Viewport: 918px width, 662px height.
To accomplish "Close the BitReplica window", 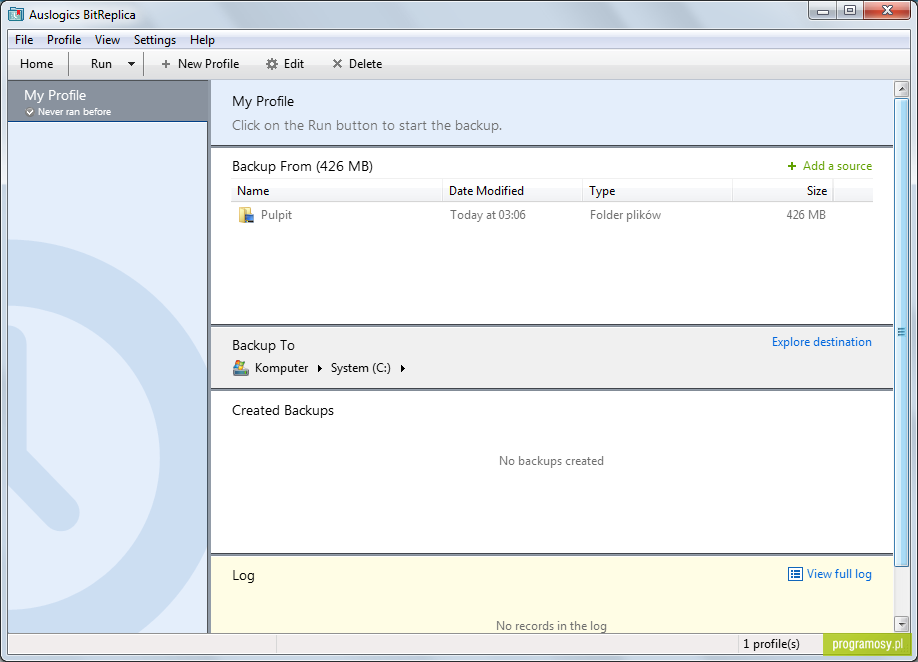I will coord(886,11).
